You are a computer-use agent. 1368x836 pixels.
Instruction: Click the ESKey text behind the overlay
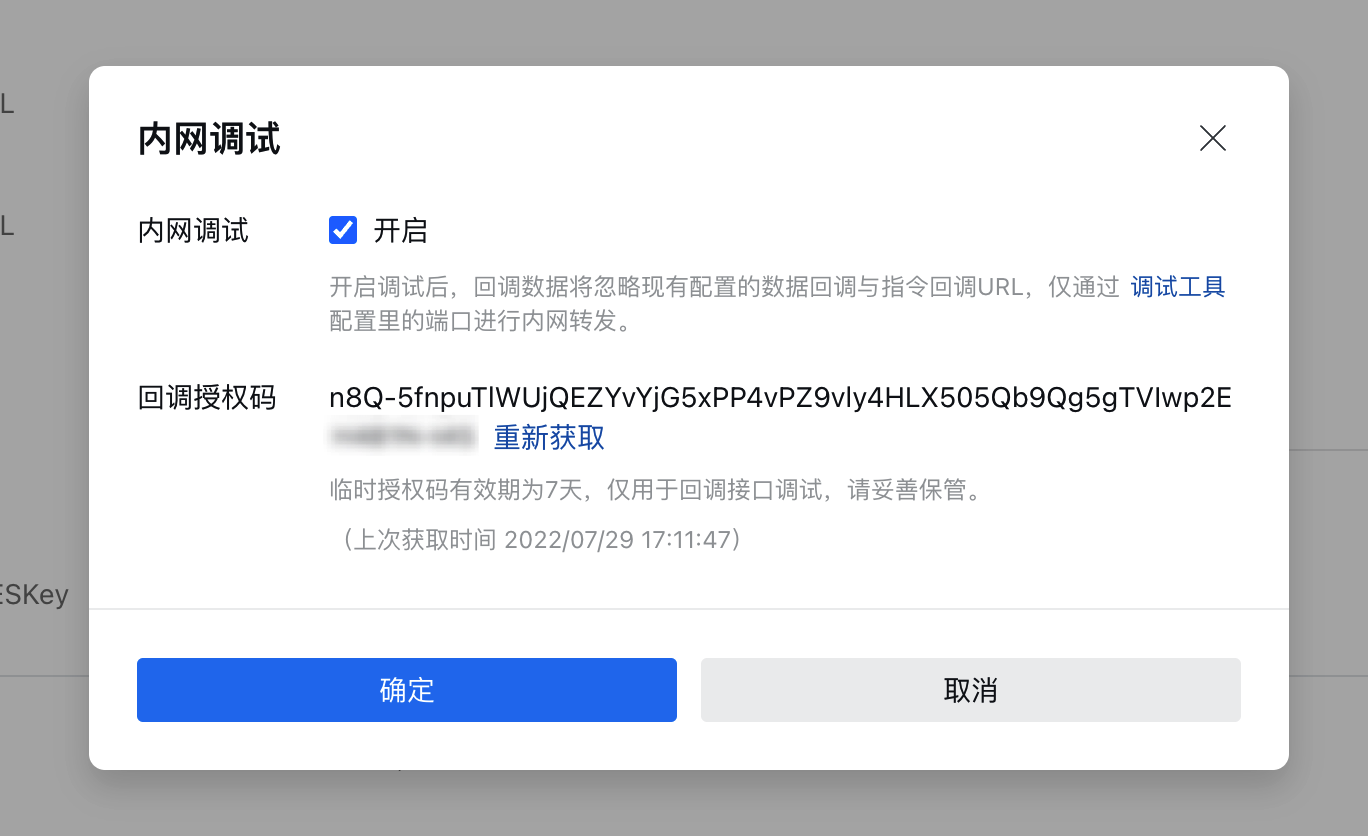(34, 595)
